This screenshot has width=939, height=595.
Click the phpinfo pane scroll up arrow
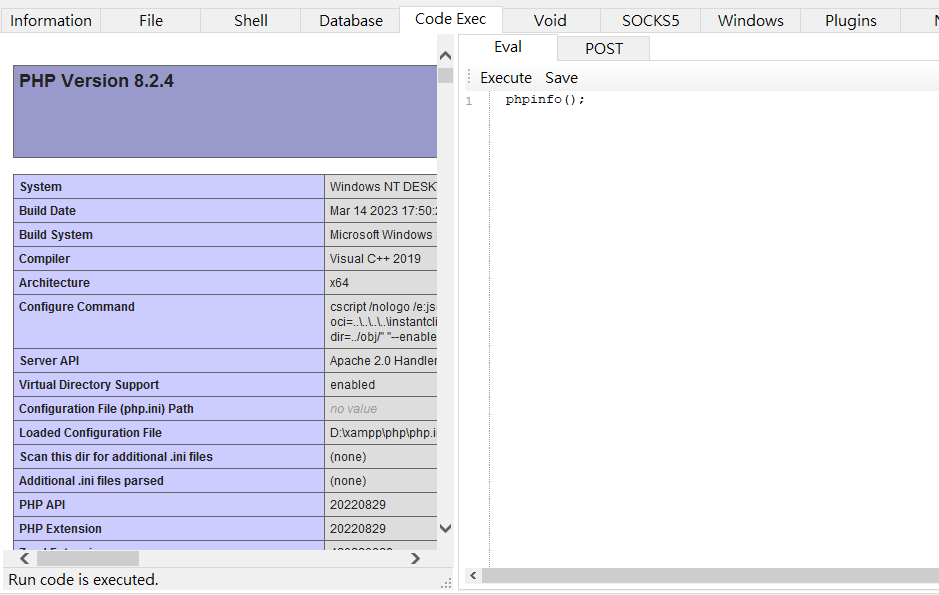pyautogui.click(x=445, y=56)
